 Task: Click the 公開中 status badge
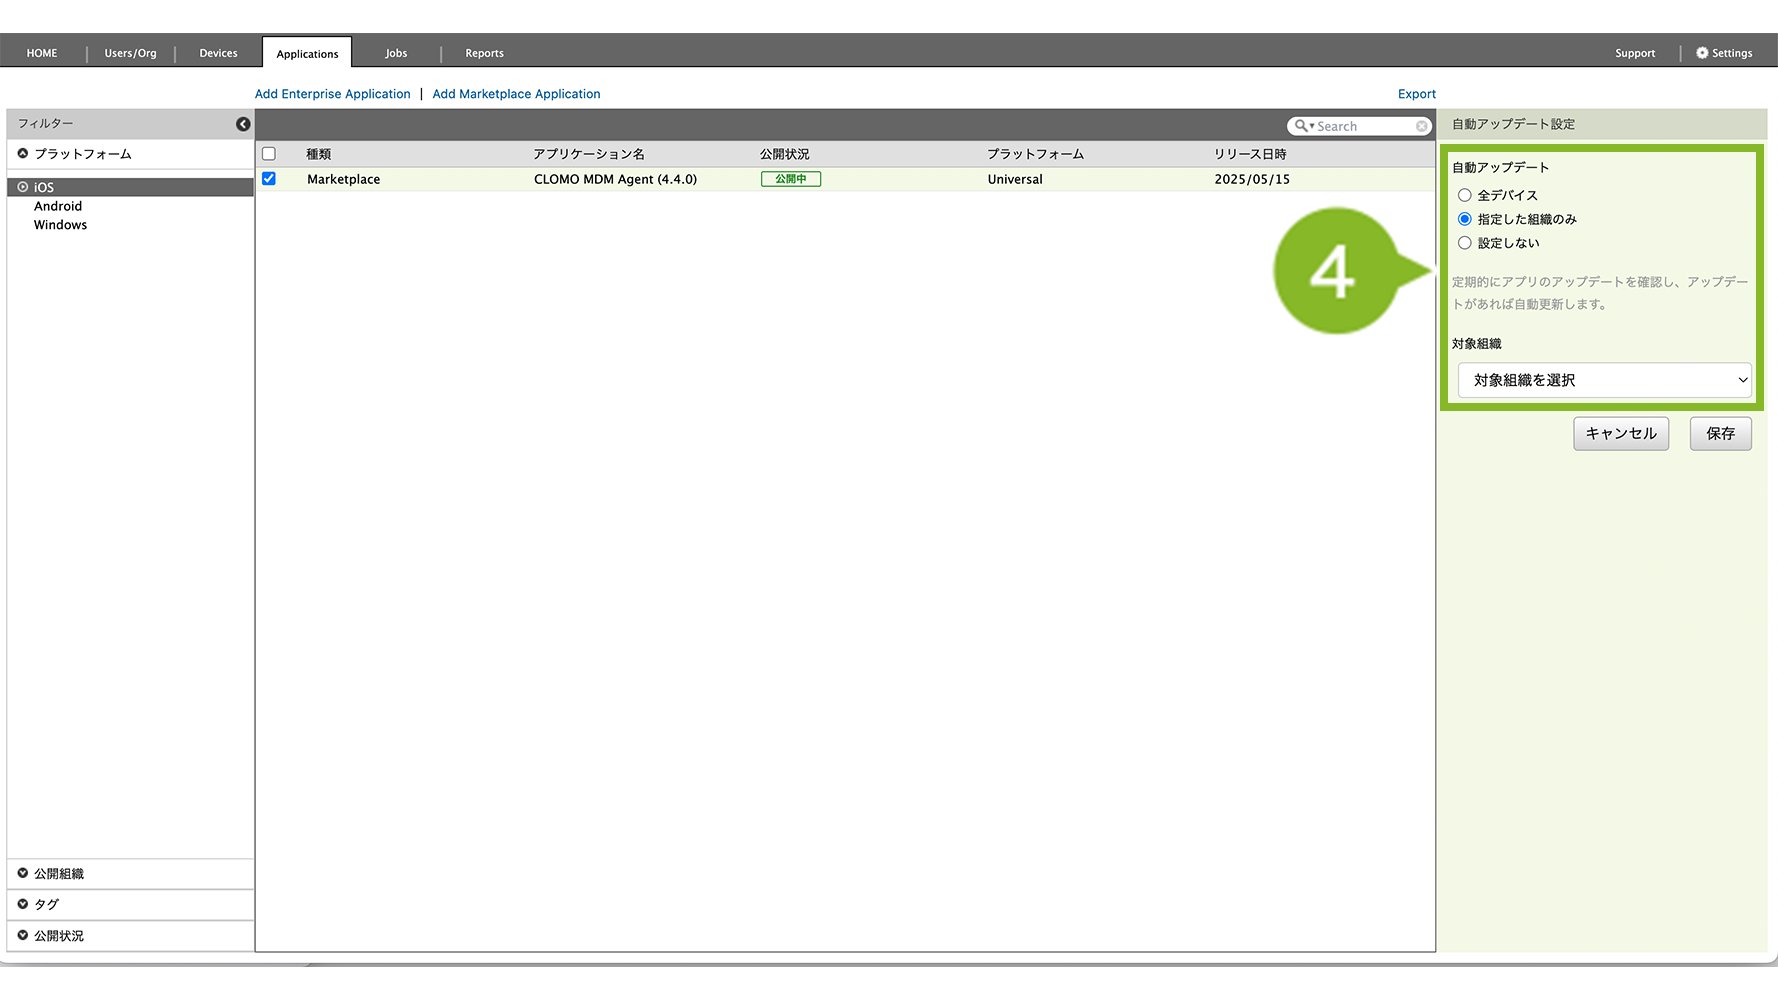point(790,179)
